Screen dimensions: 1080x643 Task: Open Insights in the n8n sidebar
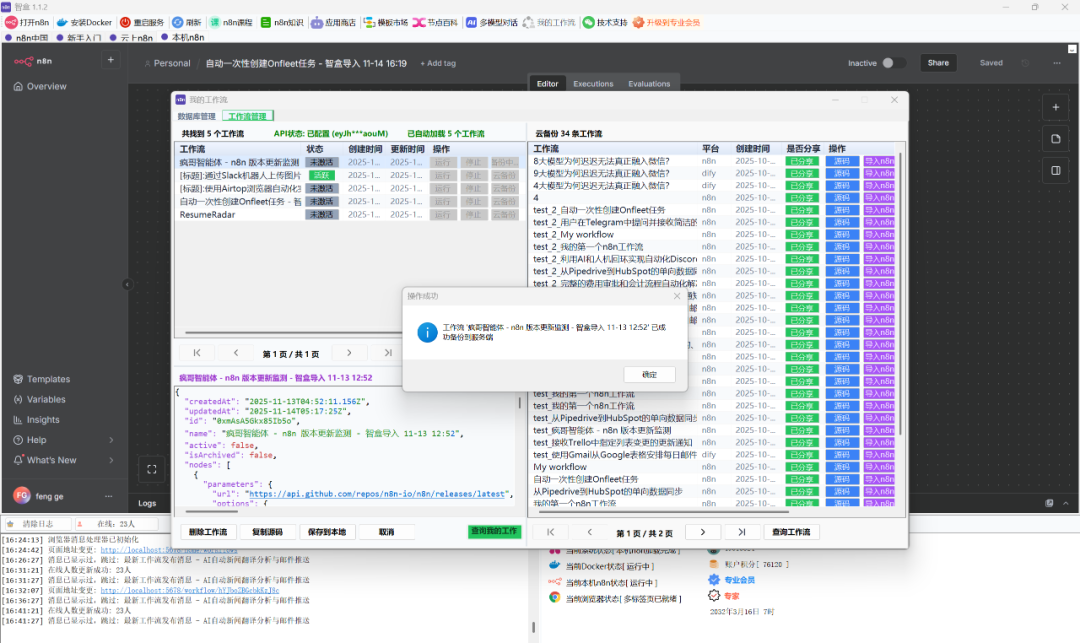click(x=36, y=419)
